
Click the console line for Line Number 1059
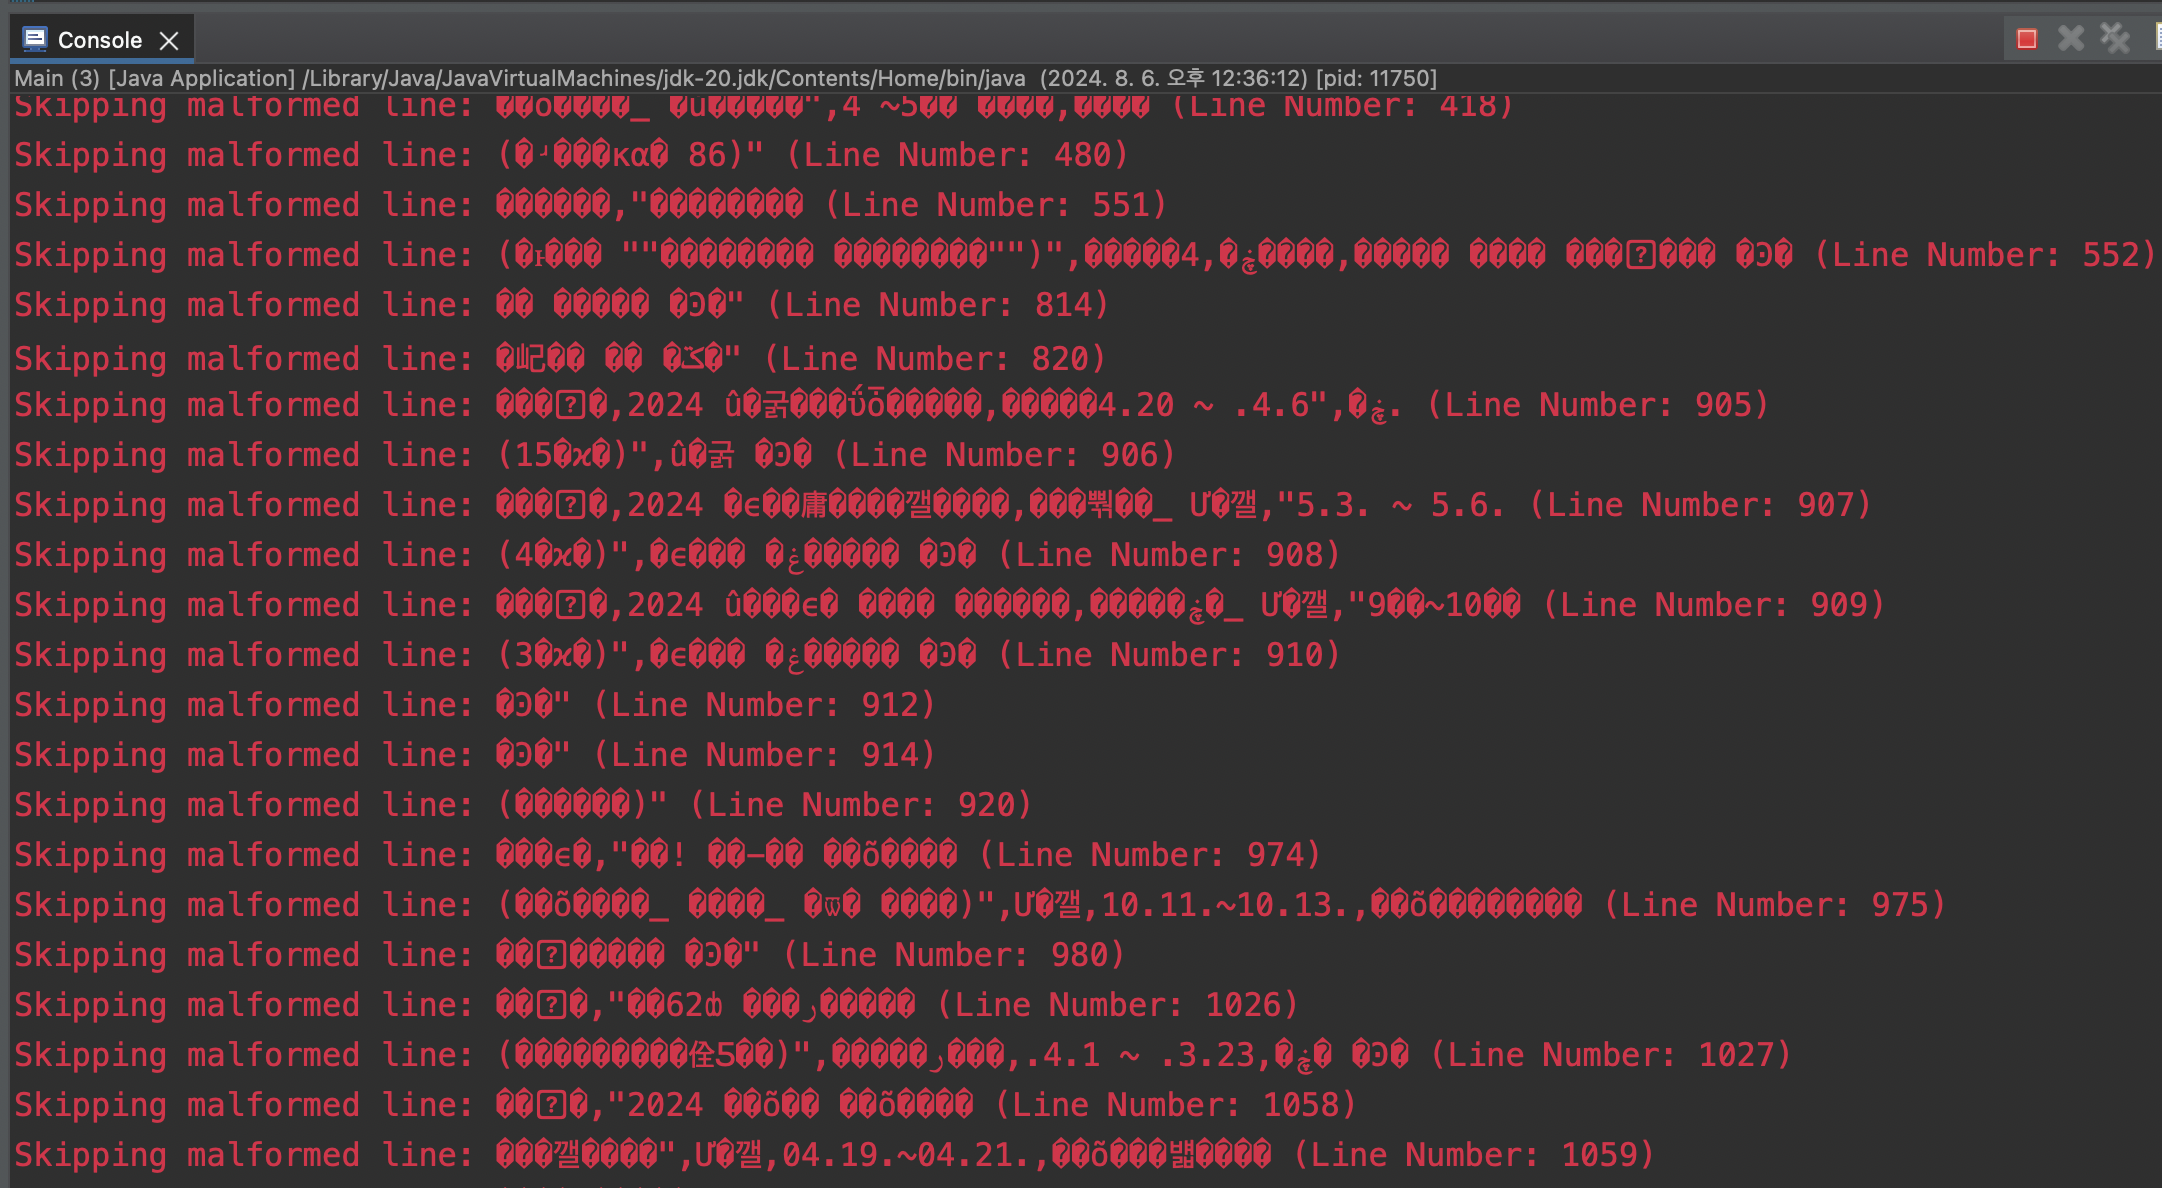833,1155
